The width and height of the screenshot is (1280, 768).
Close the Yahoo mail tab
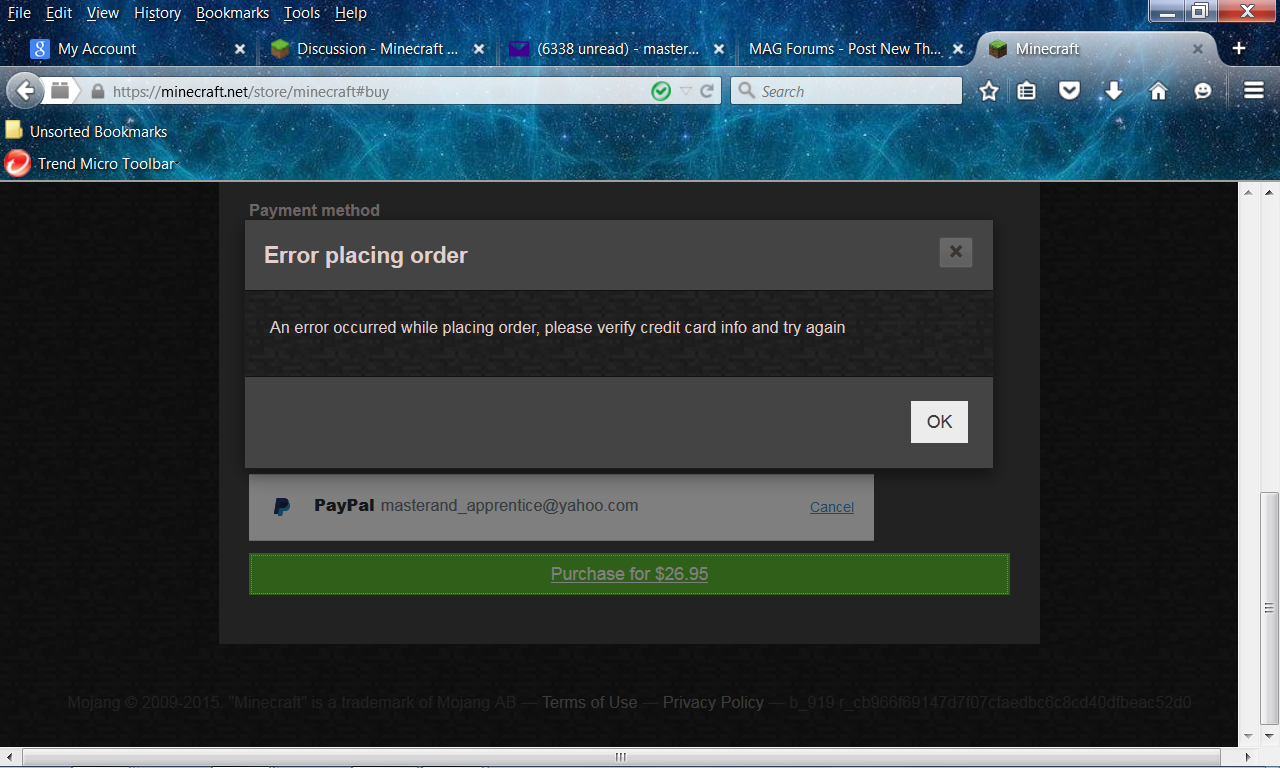[x=718, y=49]
